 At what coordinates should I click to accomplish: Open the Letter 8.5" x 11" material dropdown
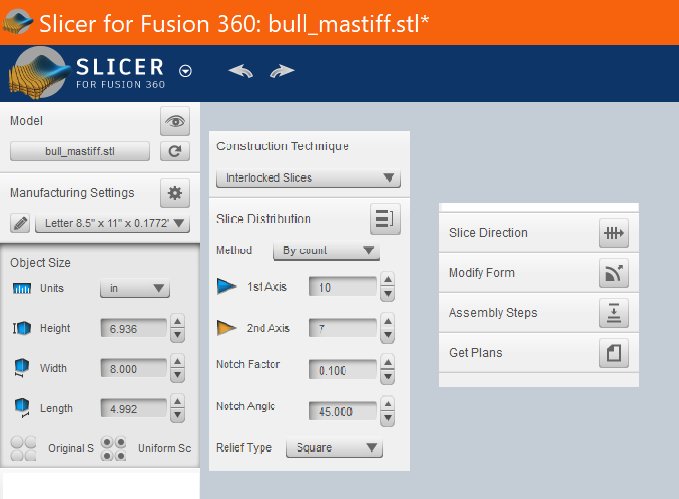tap(113, 224)
